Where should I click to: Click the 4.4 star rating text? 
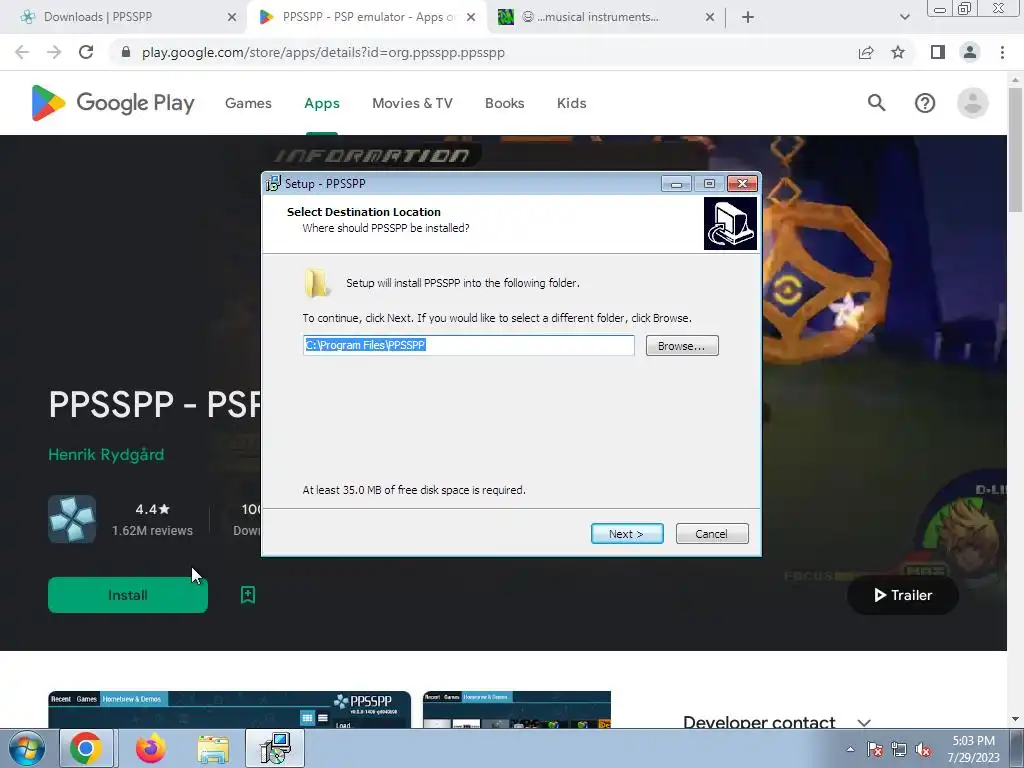[x=152, y=509]
